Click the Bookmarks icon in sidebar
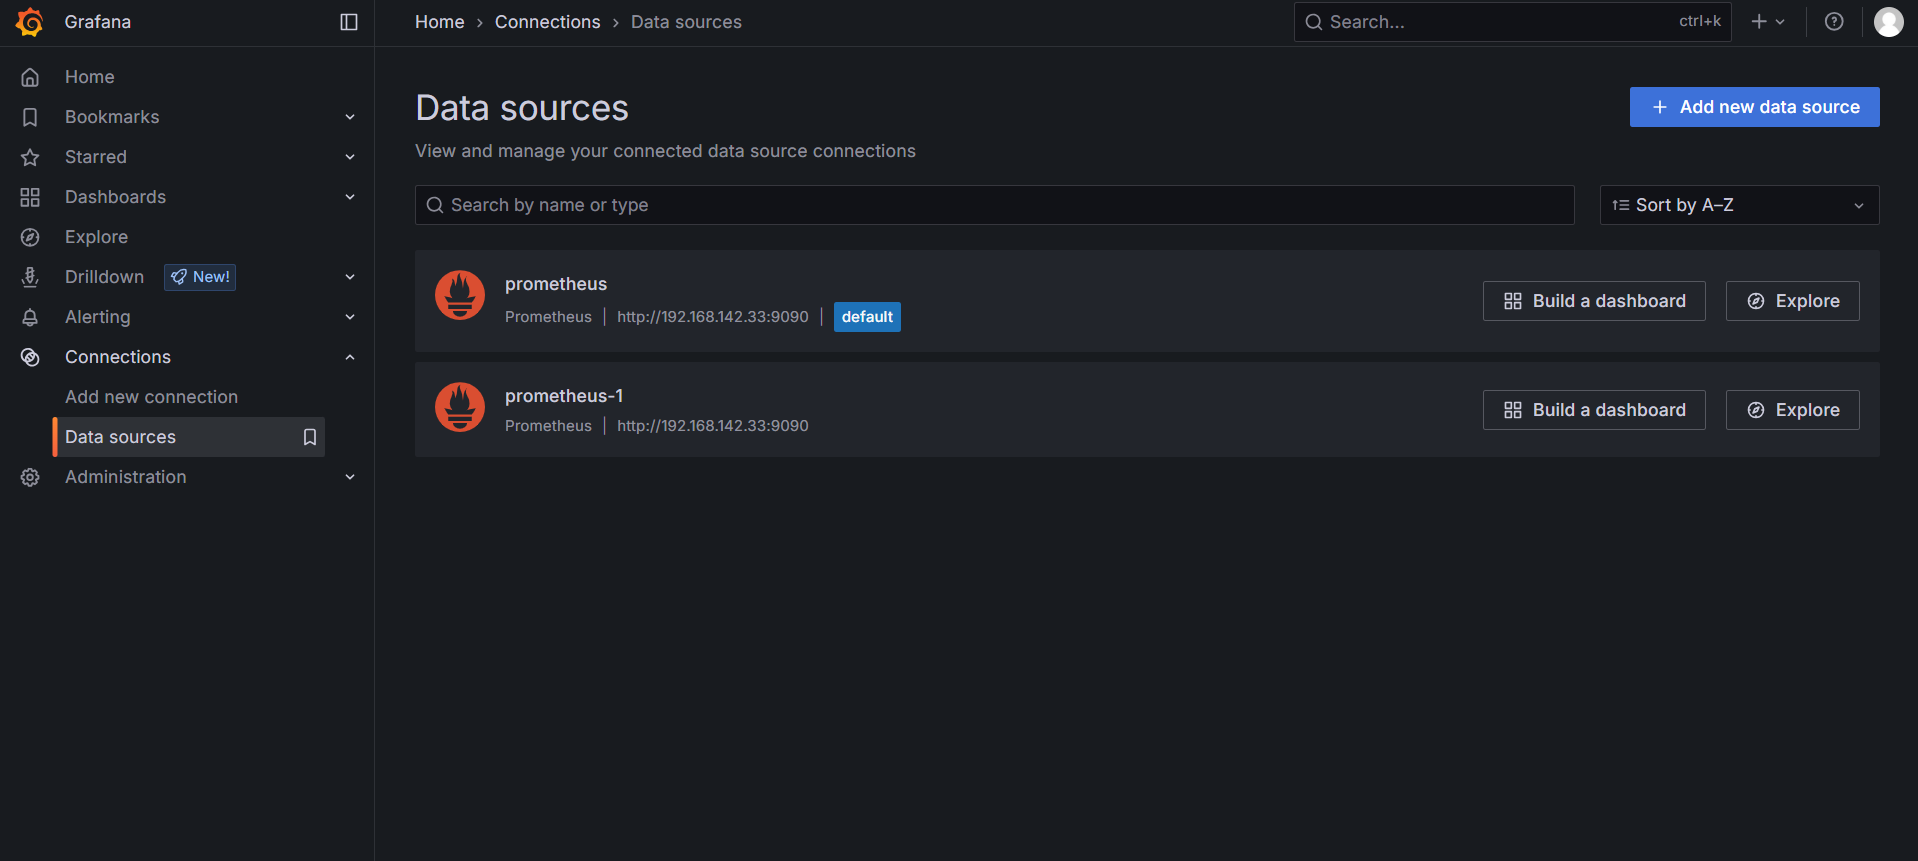 coord(30,117)
